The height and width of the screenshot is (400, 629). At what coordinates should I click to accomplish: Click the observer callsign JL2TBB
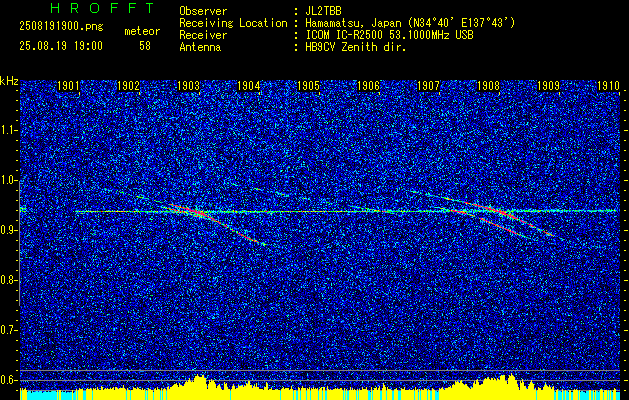[x=323, y=11]
